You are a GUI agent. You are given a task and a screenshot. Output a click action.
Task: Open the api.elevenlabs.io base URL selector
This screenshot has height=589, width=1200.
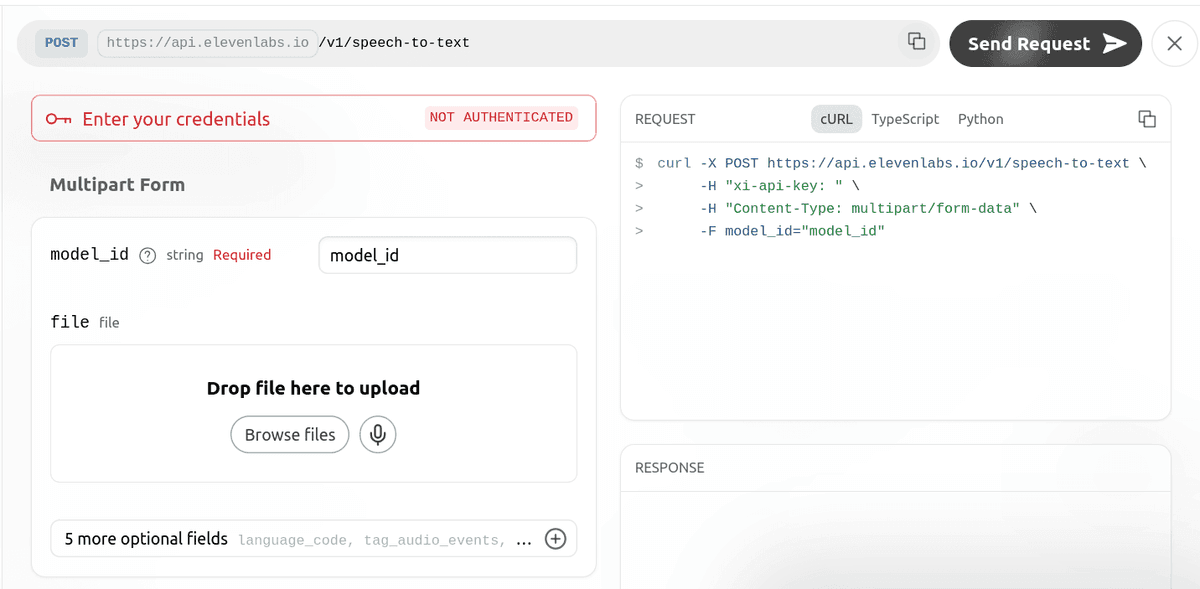click(207, 43)
